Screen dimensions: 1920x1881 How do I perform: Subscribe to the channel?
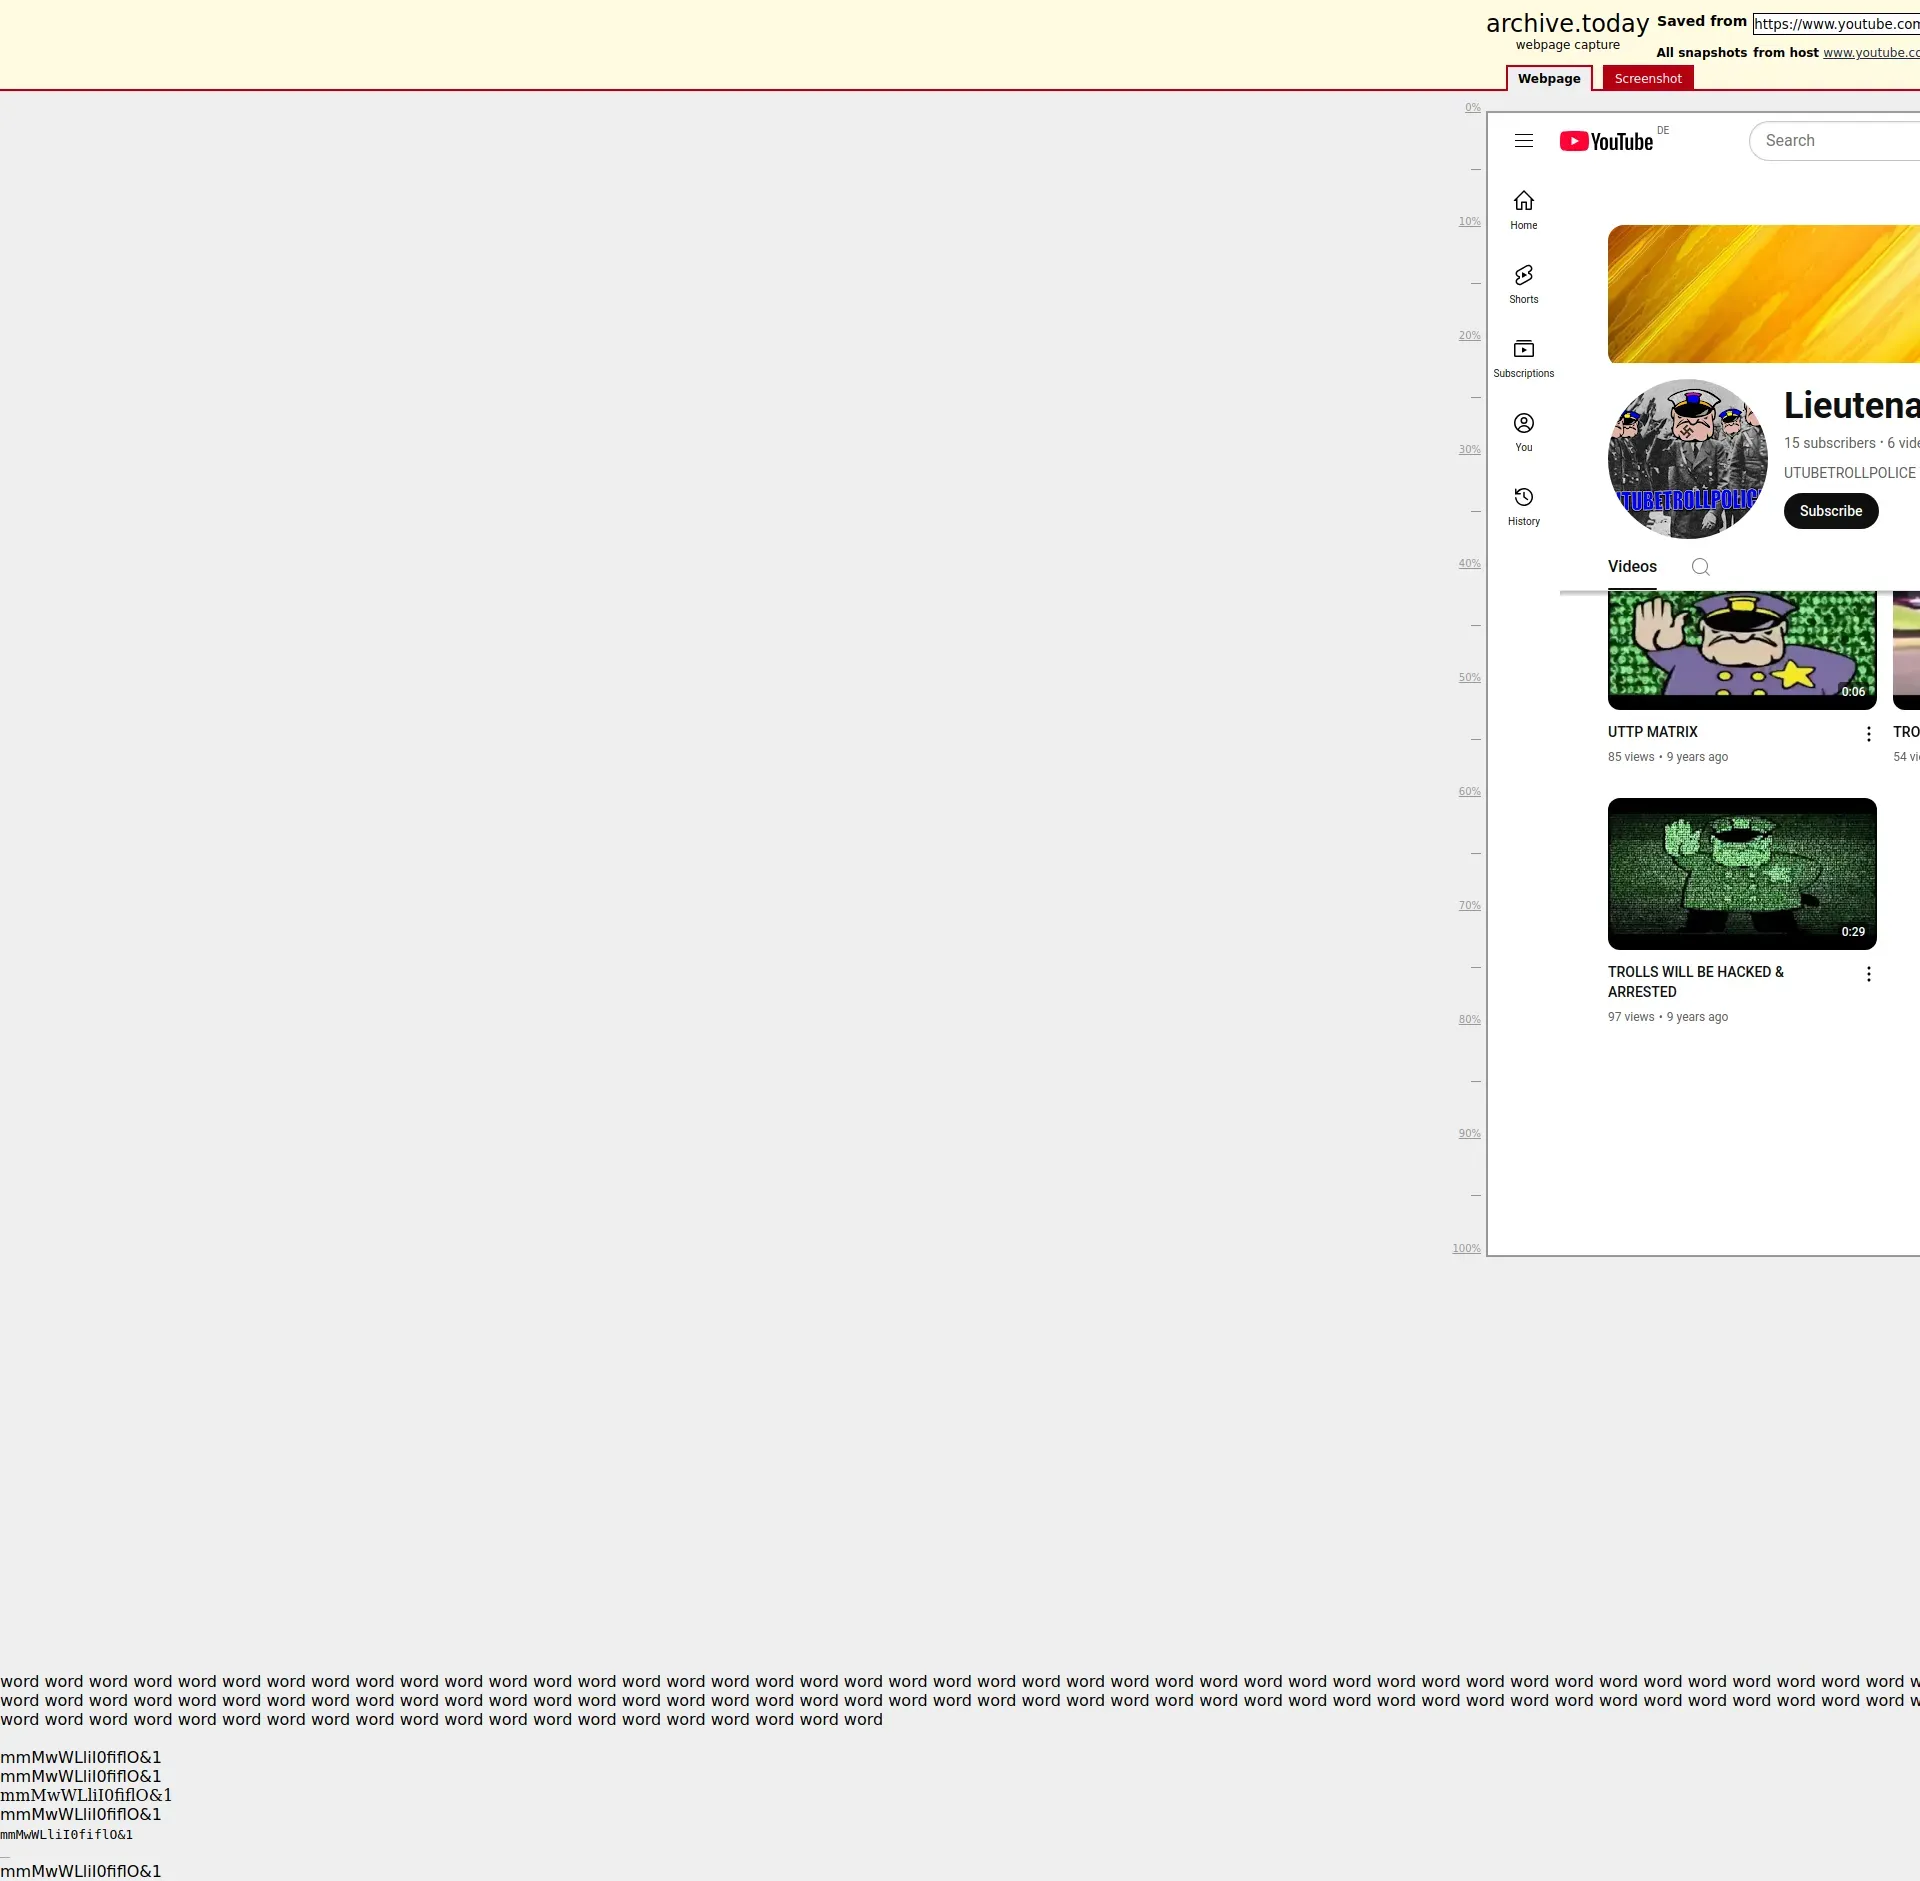click(x=1830, y=511)
